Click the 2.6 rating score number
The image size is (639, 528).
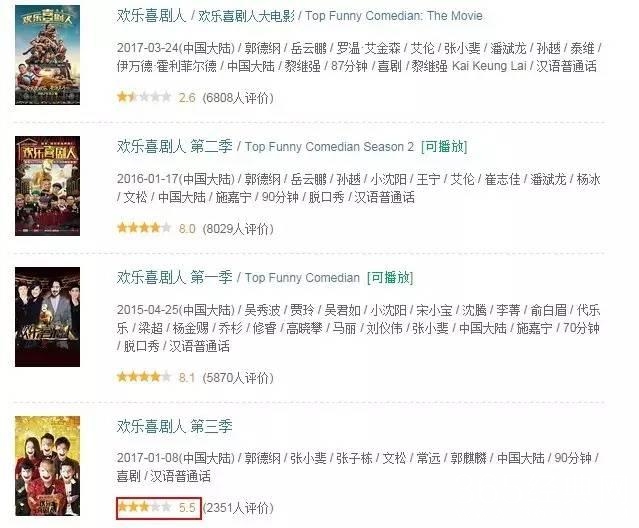point(187,98)
